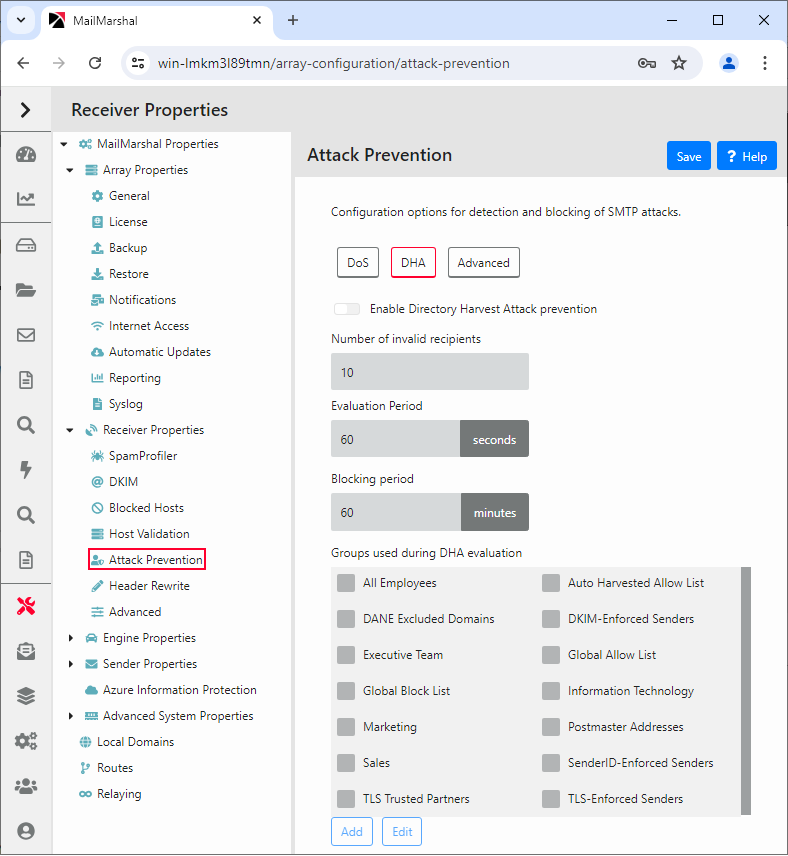Viewport: 788px width, 856px height.
Task: Open the layers stack icon in sidebar
Action: tap(26, 696)
